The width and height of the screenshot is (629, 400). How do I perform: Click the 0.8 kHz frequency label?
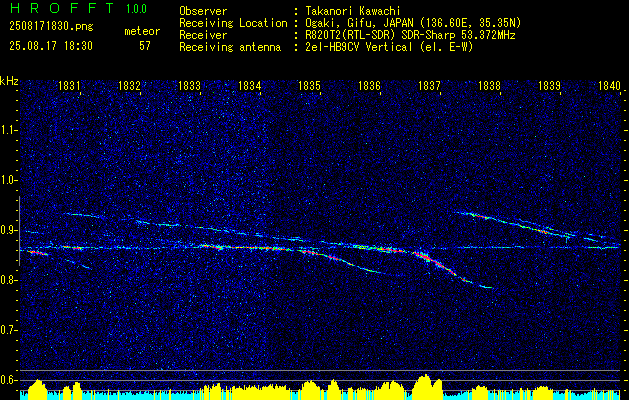7,280
